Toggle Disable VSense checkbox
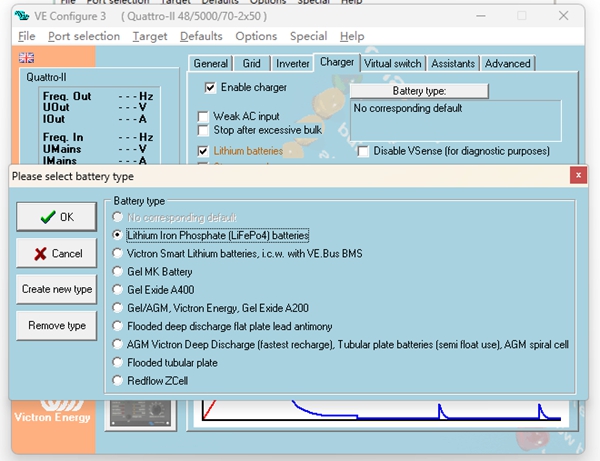 coord(363,151)
